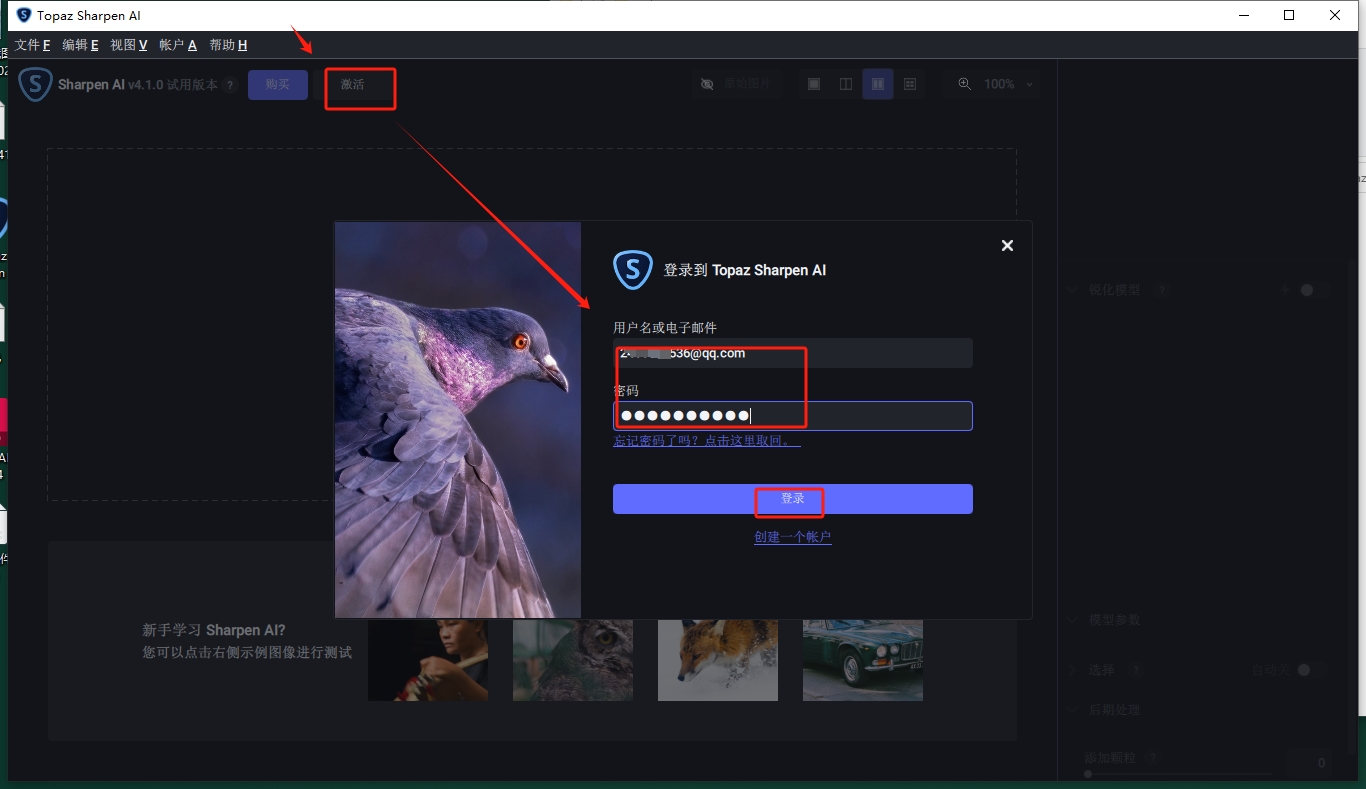Collapse the 锐化模型 section
1366x789 pixels.
(1073, 290)
